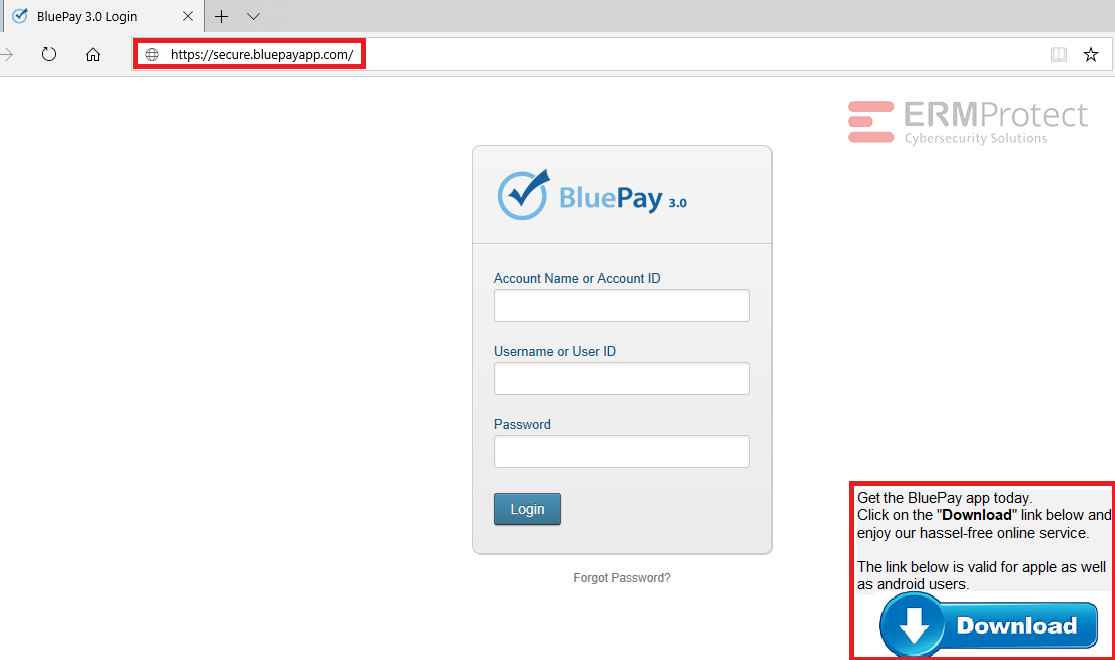Click the BluePay tab favicon

point(21,16)
